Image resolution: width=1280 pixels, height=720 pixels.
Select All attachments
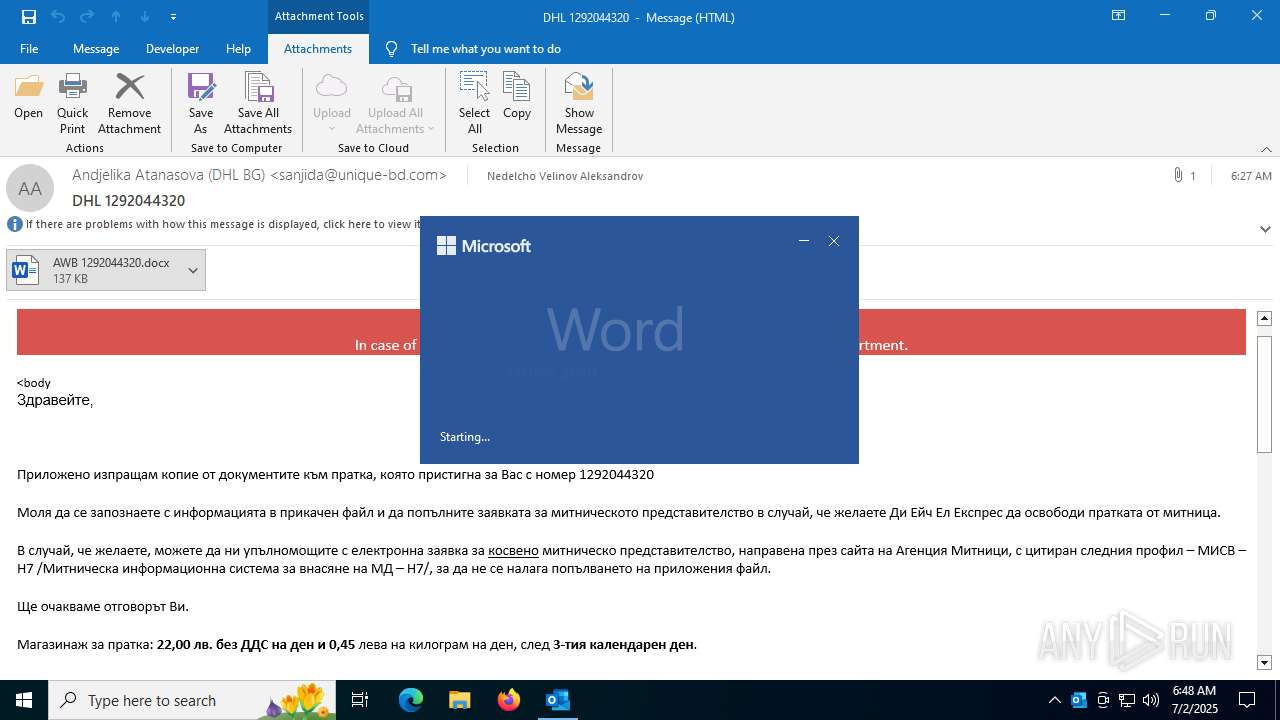(474, 104)
